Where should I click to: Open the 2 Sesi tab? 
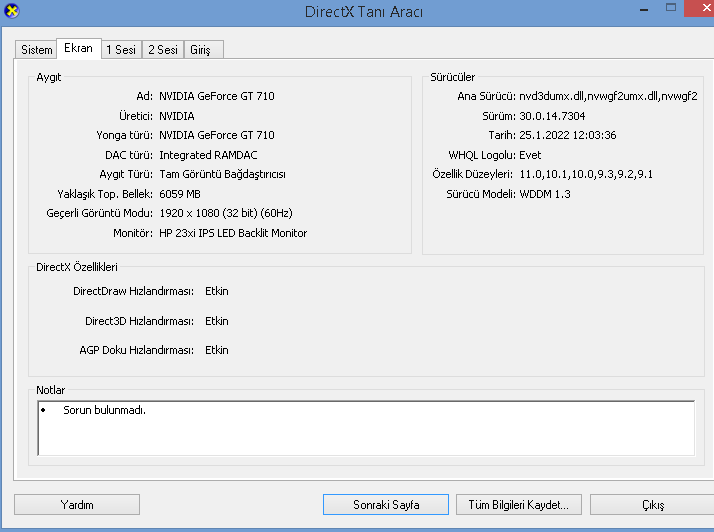click(x=163, y=50)
